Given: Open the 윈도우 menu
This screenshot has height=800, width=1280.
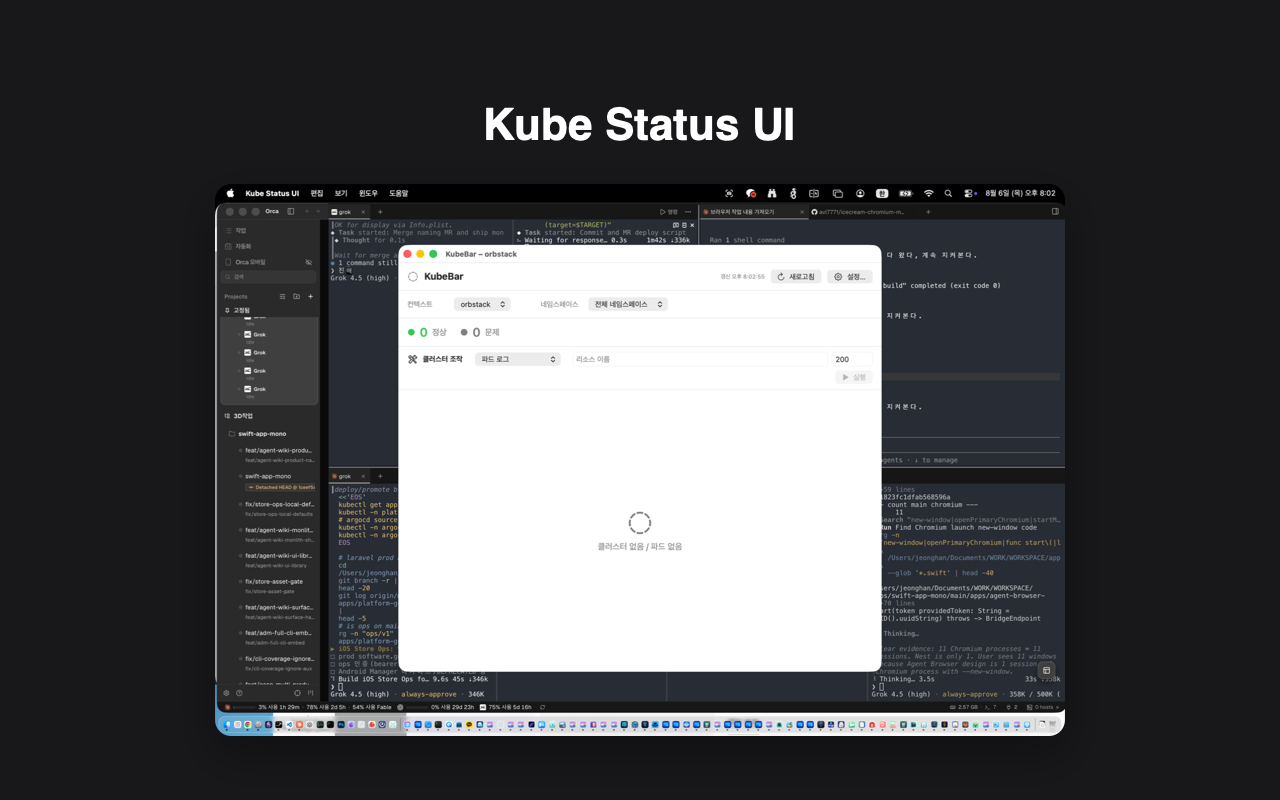Looking at the screenshot, I should tap(368, 193).
